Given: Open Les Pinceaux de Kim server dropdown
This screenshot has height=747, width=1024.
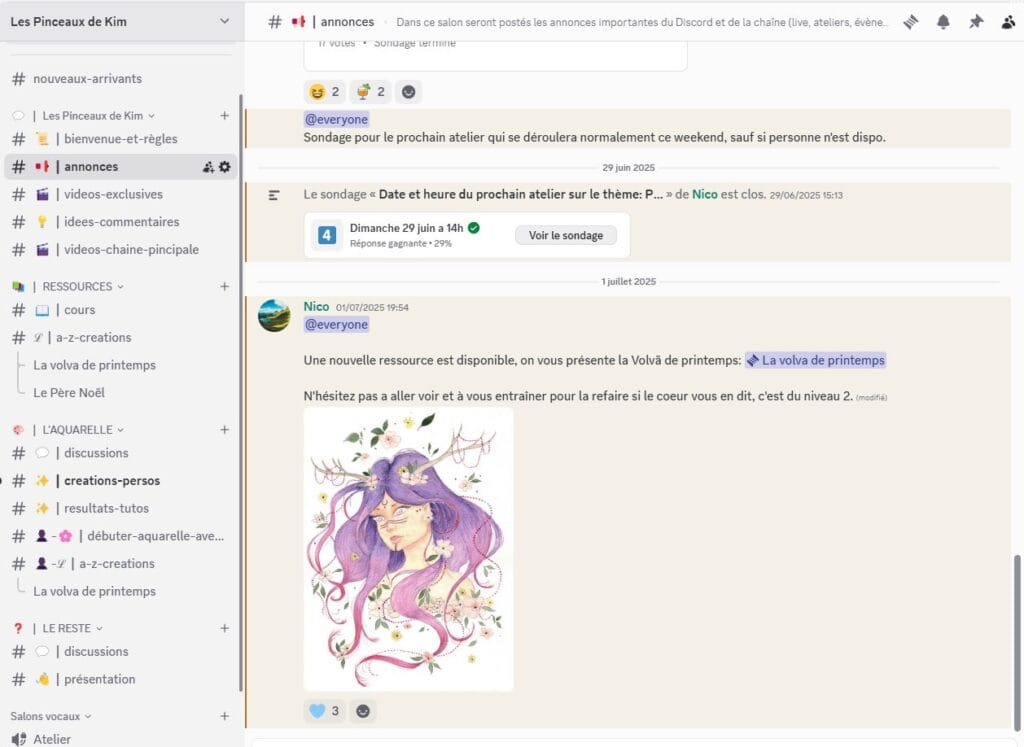Looking at the screenshot, I should (x=120, y=21).
